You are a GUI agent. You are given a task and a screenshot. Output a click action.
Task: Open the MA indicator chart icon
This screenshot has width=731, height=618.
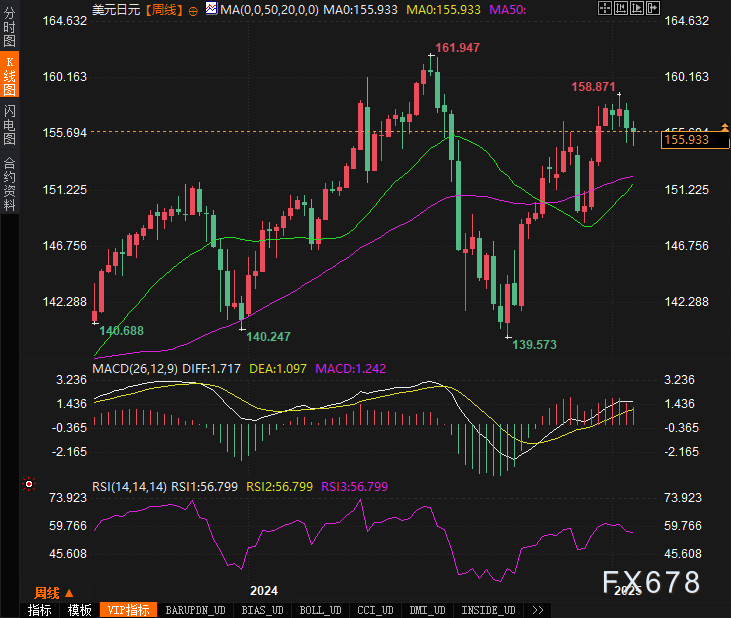pos(211,8)
